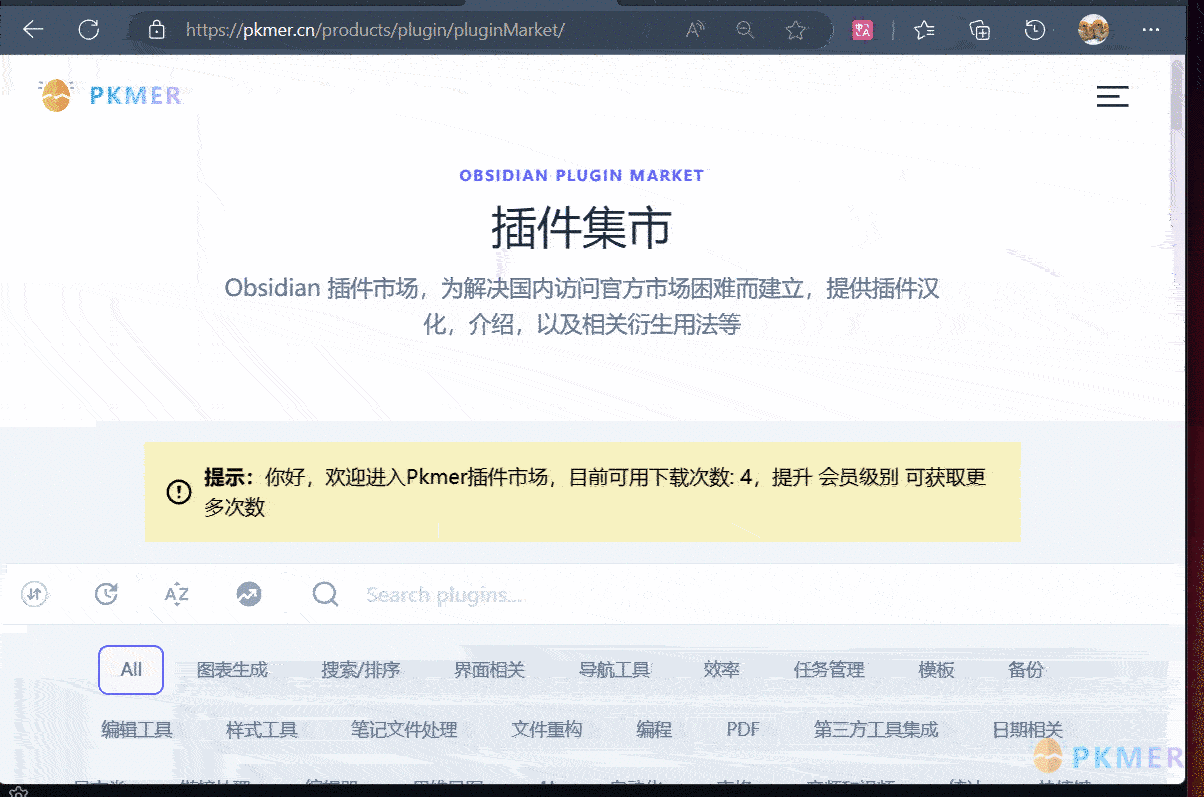Image resolution: width=1204 pixels, height=797 pixels.
Task: Click the OBSIDIAN PLUGIN MARKET subtitle text
Action: [581, 175]
